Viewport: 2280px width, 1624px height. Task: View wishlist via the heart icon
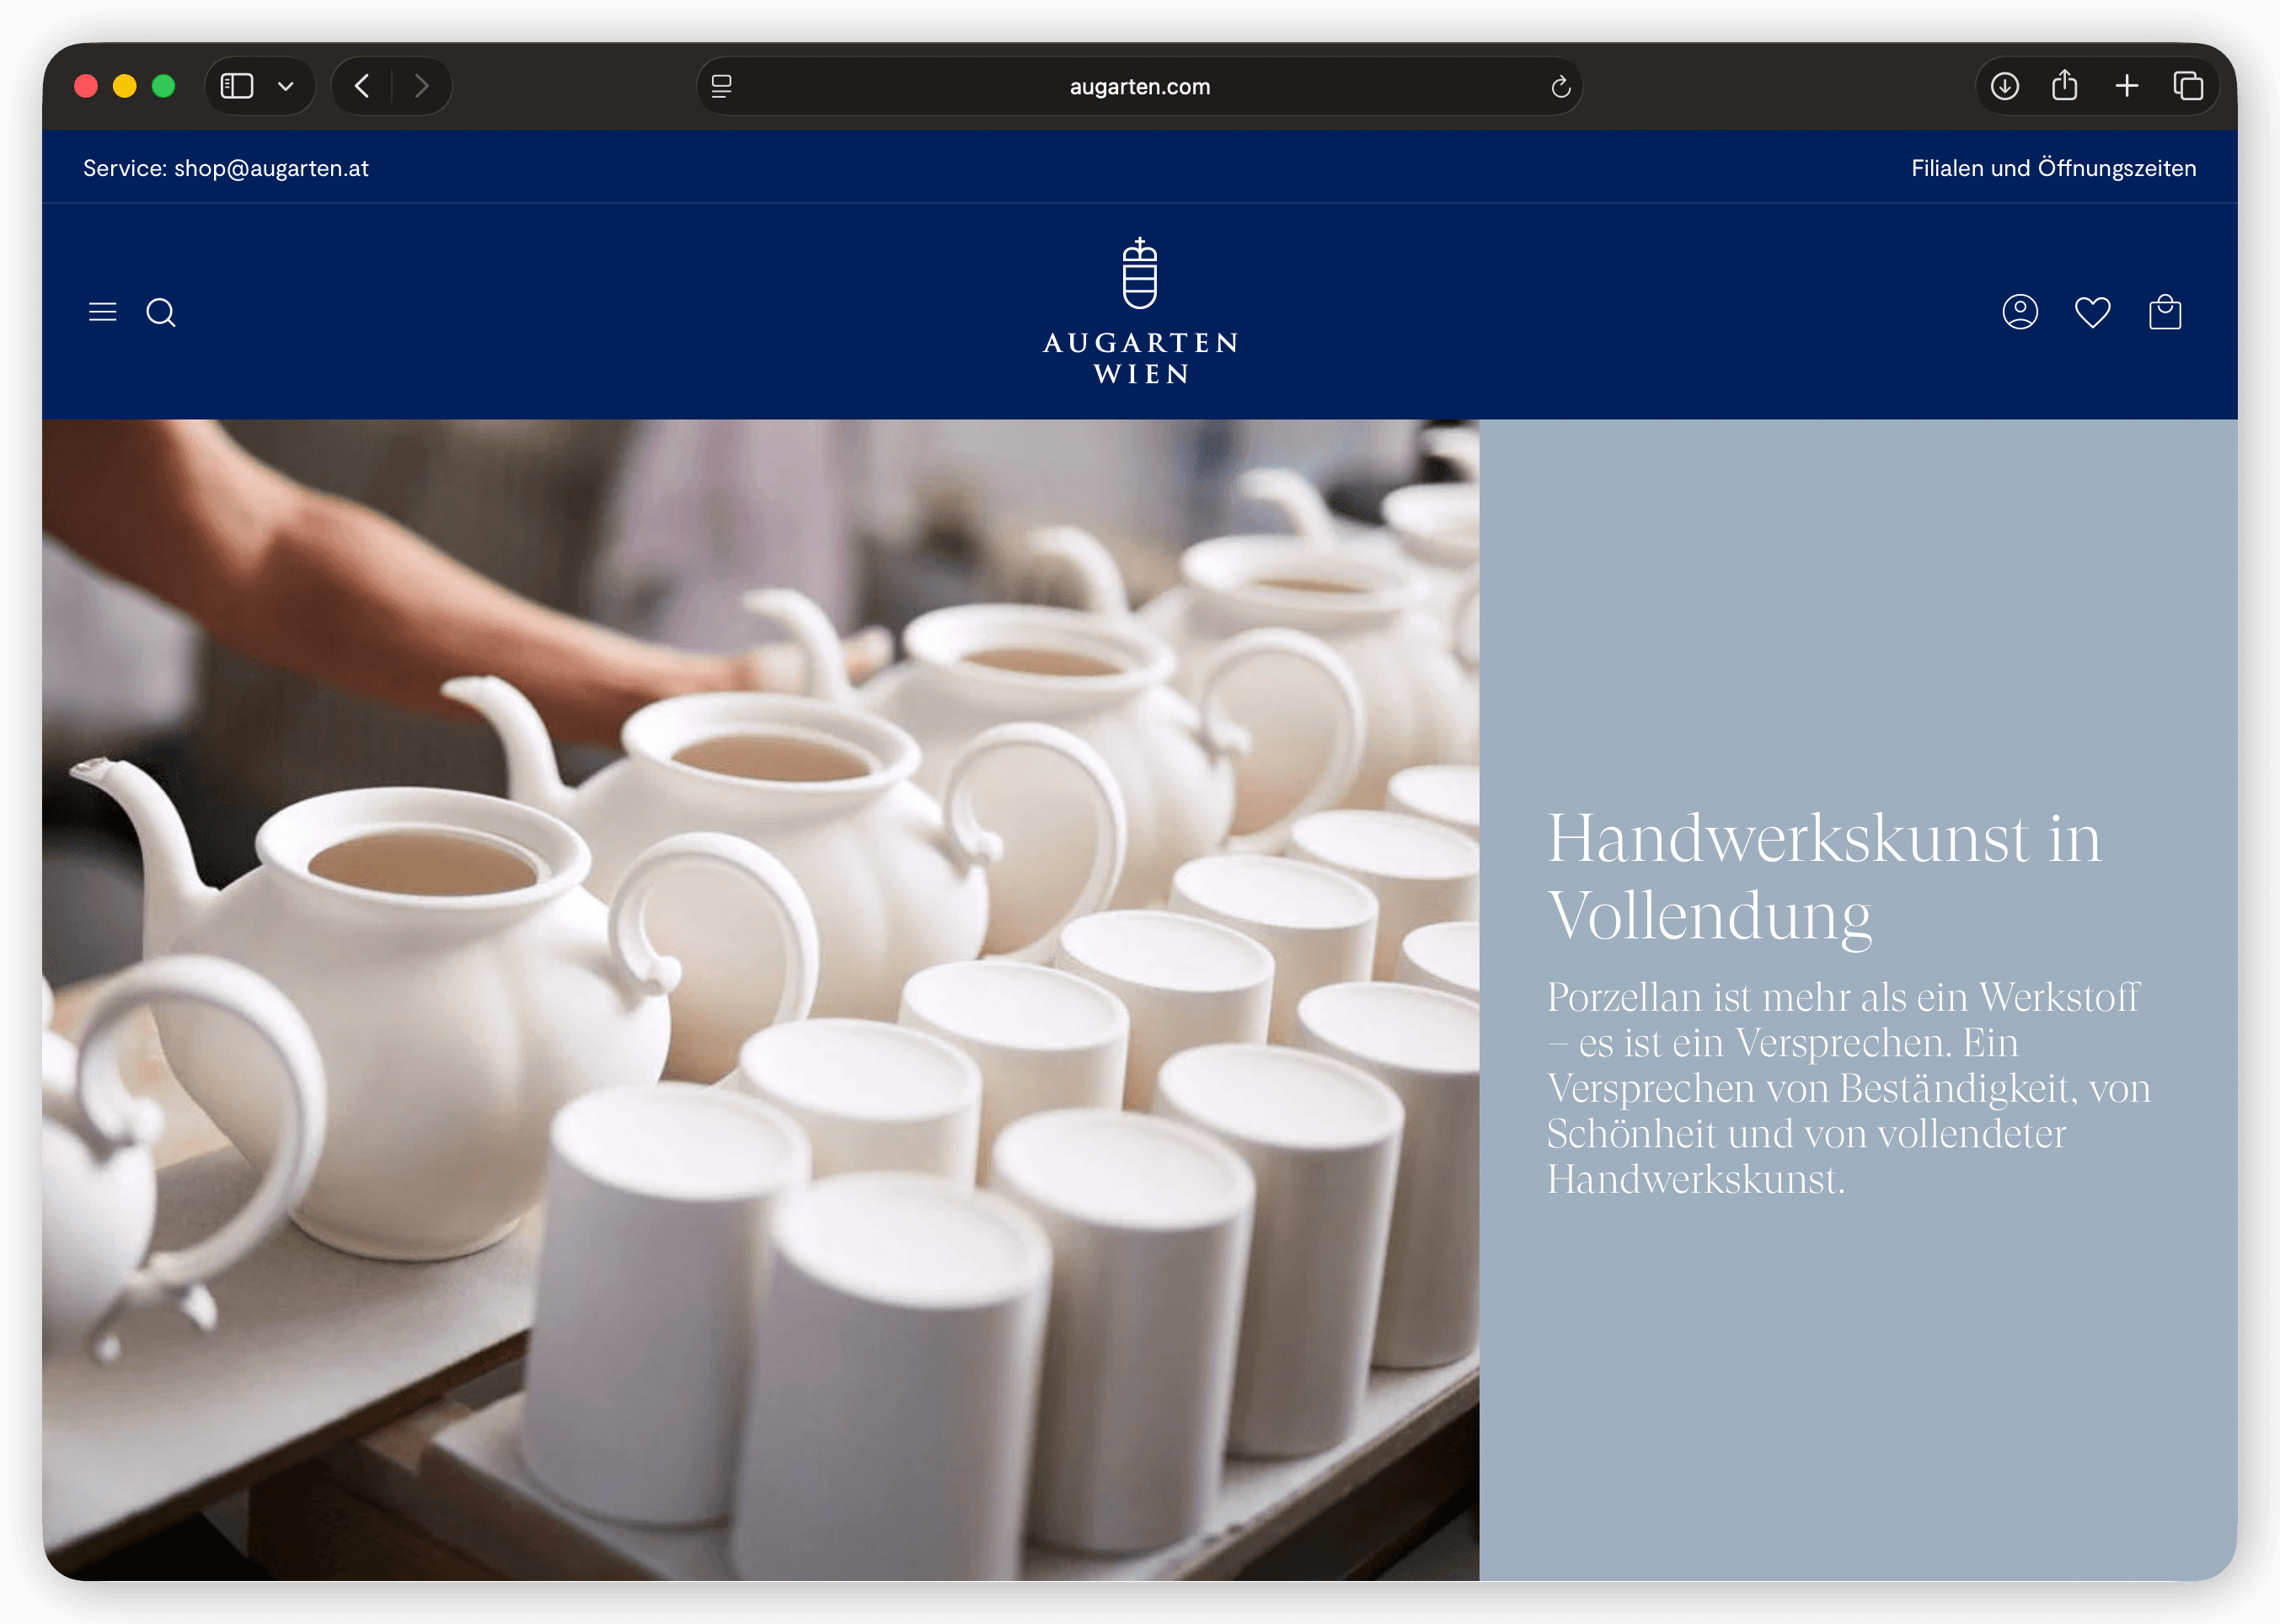(2092, 312)
